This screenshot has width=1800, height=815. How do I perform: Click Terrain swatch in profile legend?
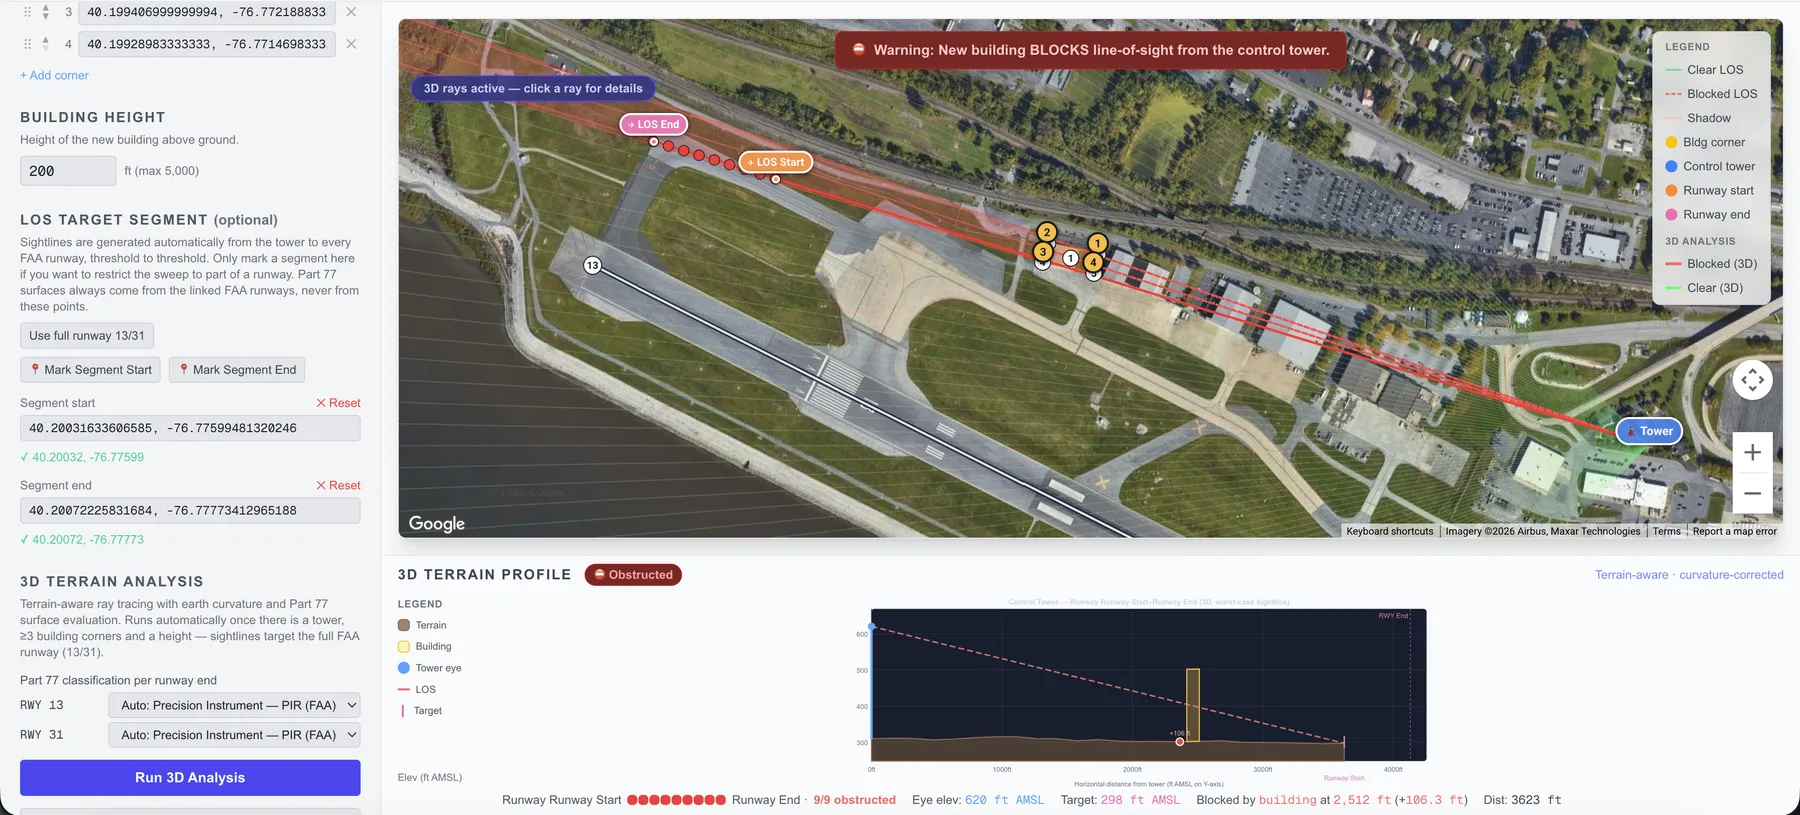tap(404, 625)
